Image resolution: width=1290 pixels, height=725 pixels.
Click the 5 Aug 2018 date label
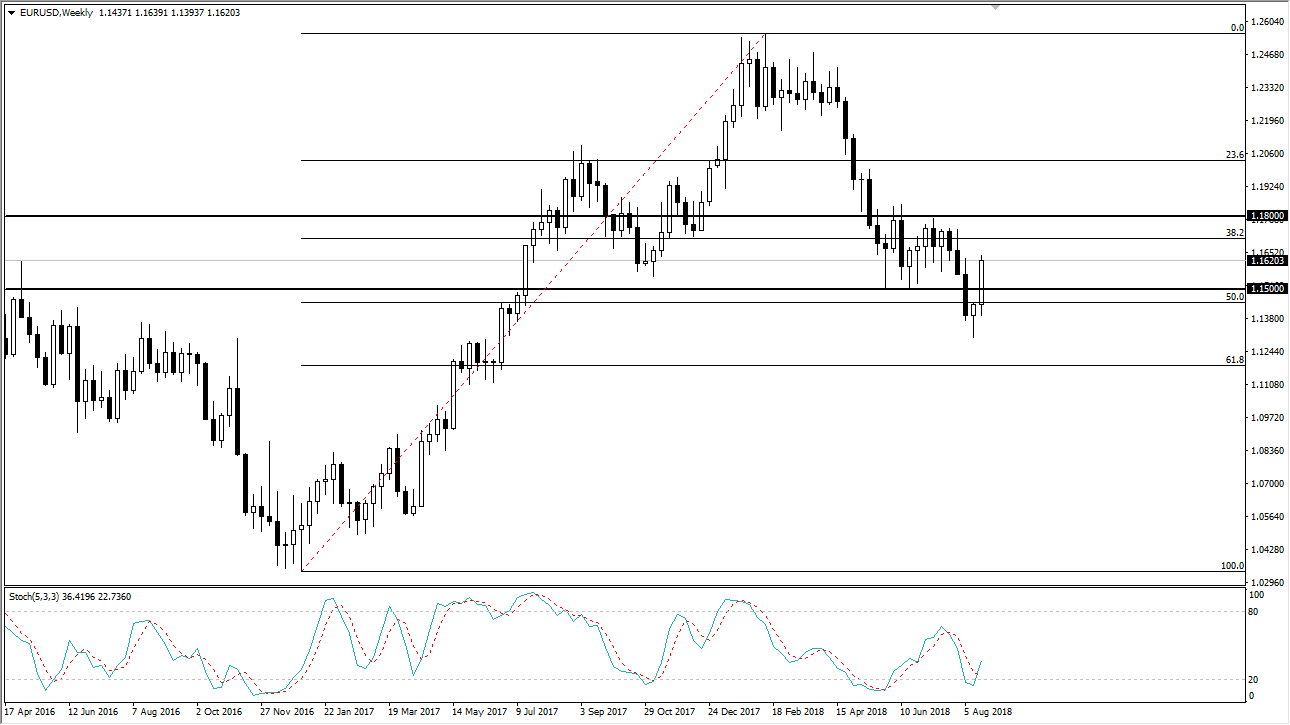click(x=988, y=712)
